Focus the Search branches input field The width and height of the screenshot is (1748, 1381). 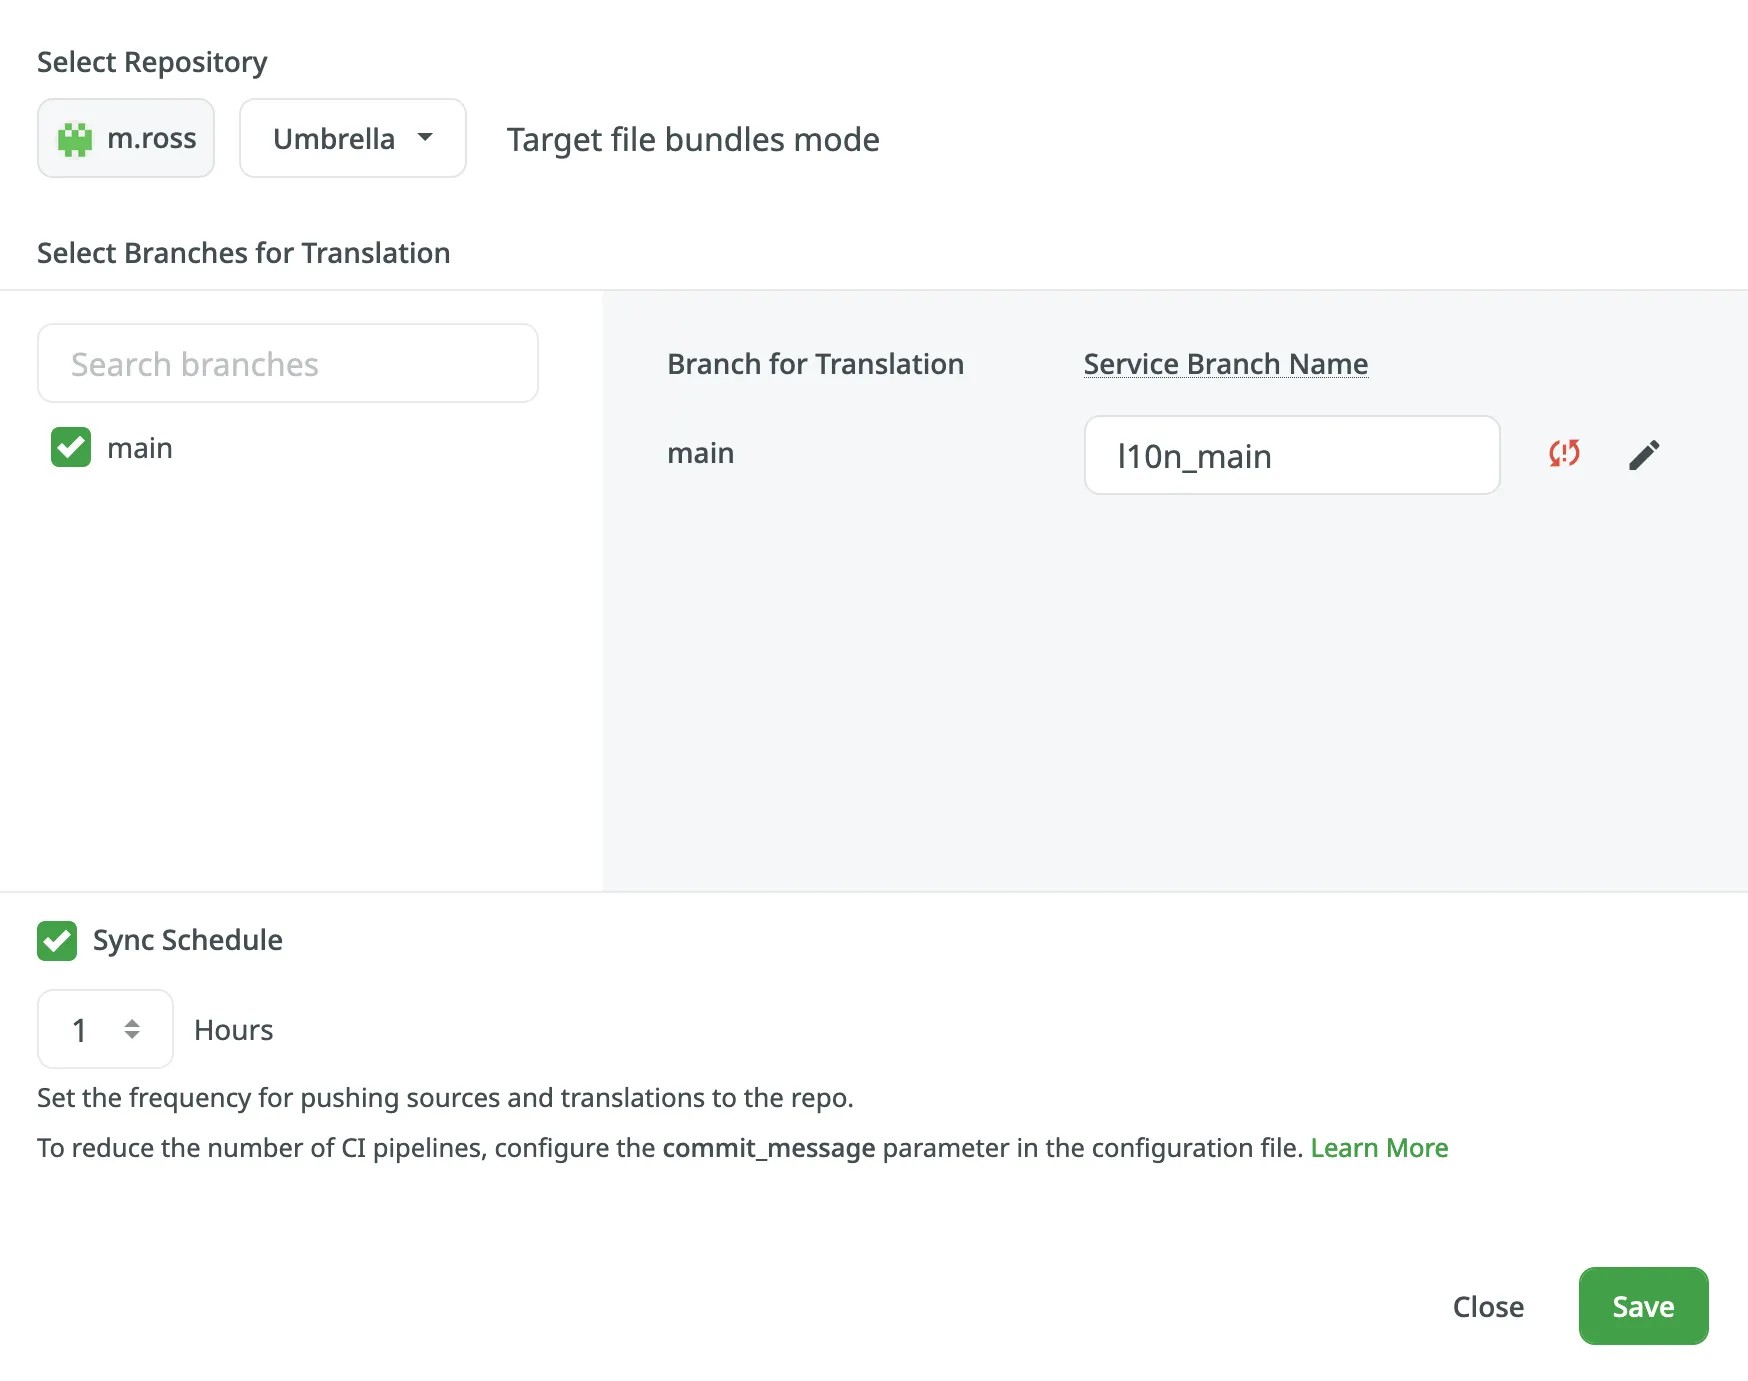(288, 363)
